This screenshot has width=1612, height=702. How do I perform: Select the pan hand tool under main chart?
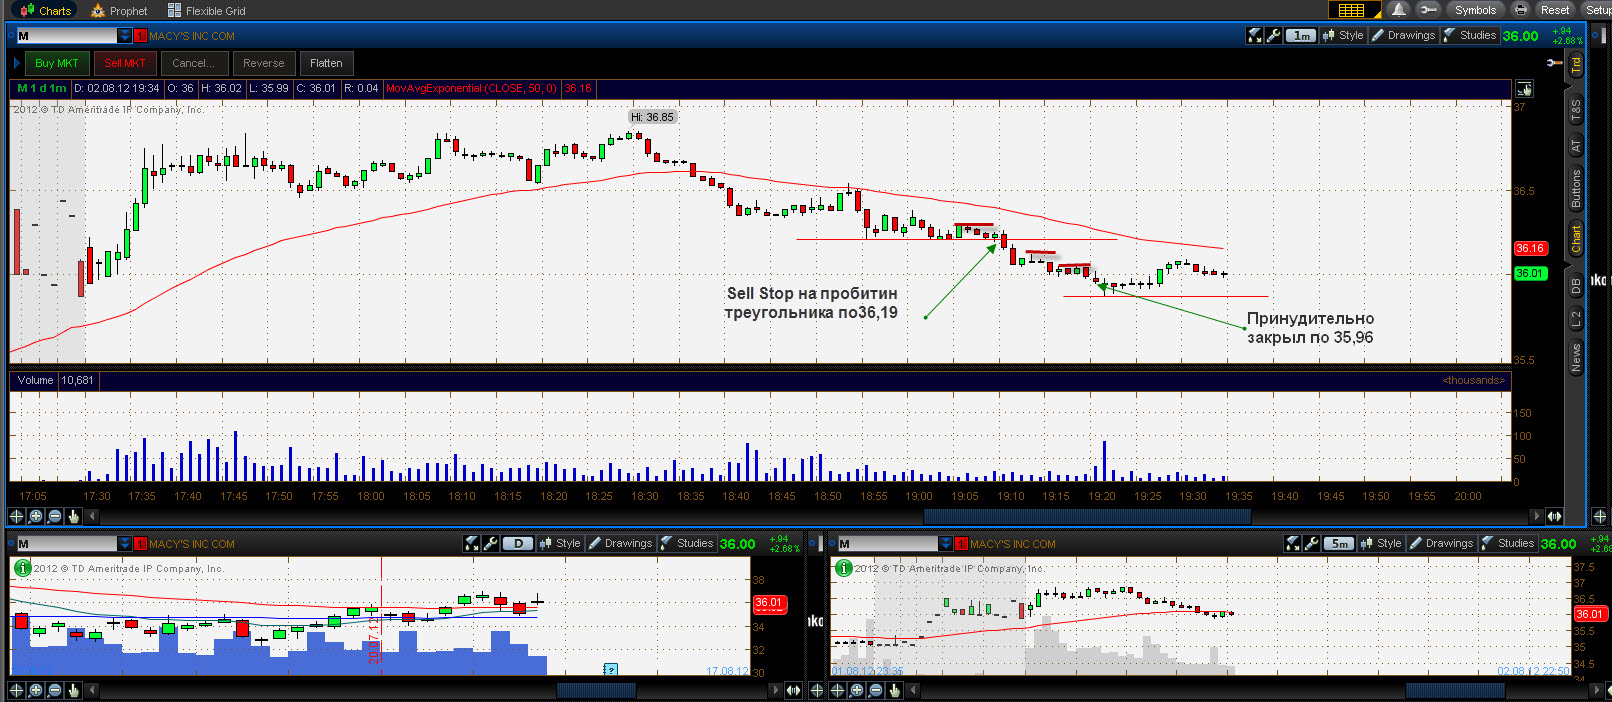click(74, 516)
